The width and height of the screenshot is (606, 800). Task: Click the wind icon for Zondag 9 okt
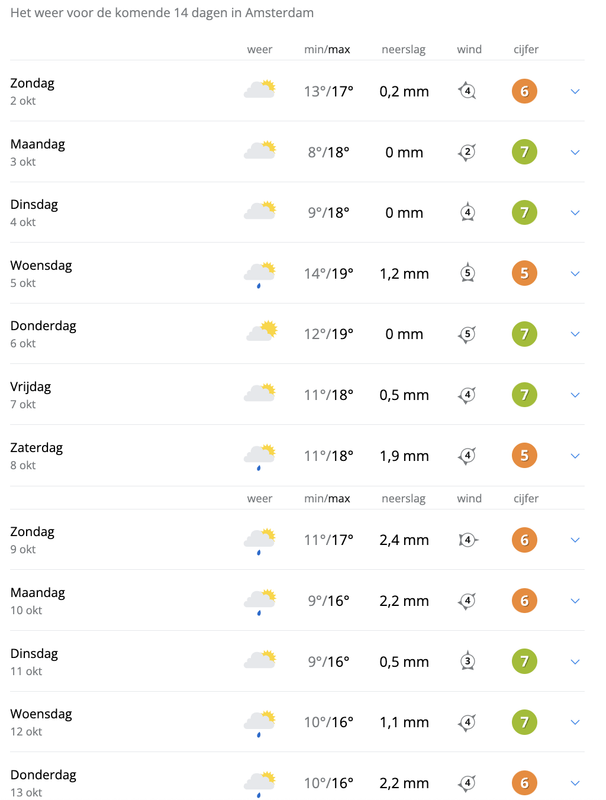click(468, 540)
